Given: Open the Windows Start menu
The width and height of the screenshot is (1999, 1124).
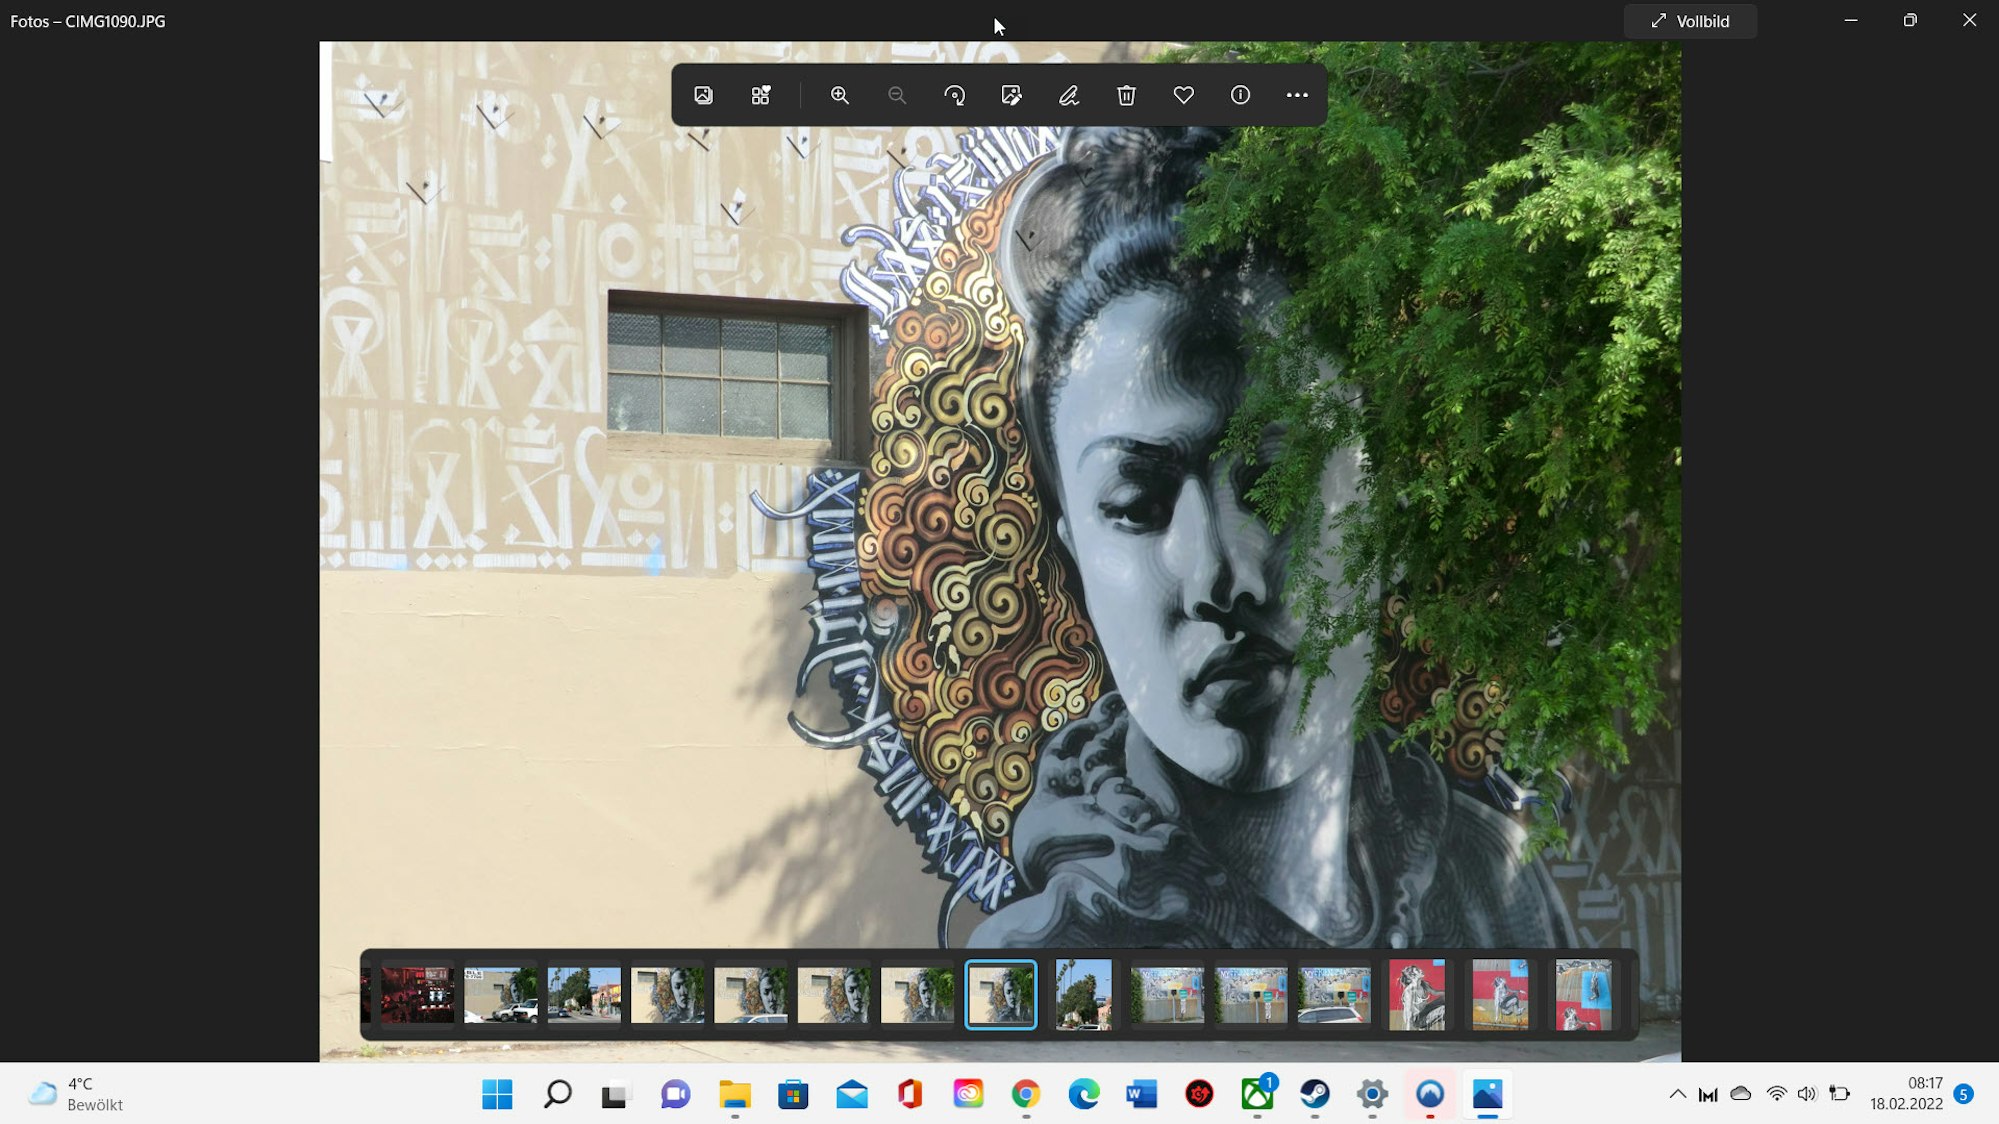Looking at the screenshot, I should pyautogui.click(x=497, y=1094).
